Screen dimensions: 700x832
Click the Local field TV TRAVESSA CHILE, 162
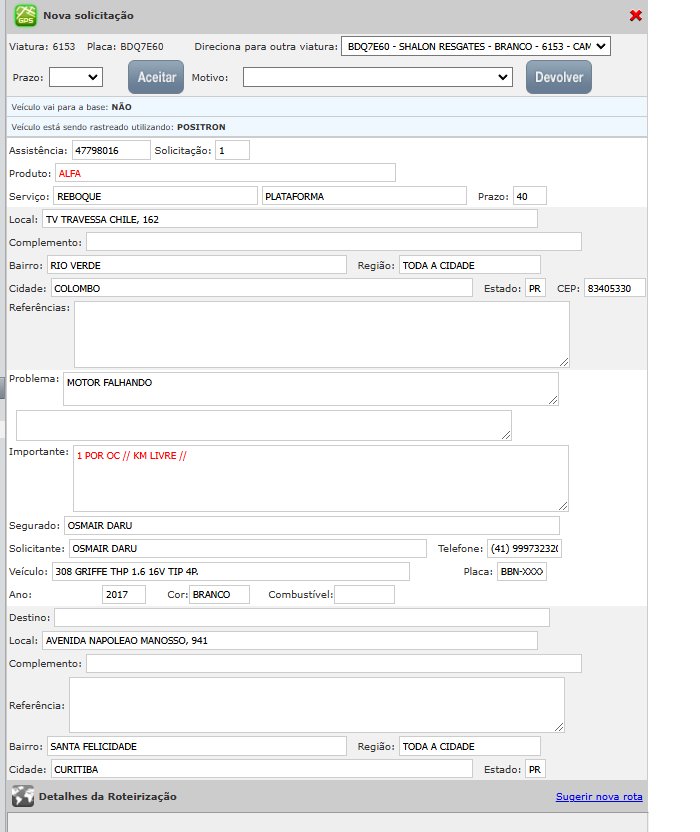[x=290, y=219]
